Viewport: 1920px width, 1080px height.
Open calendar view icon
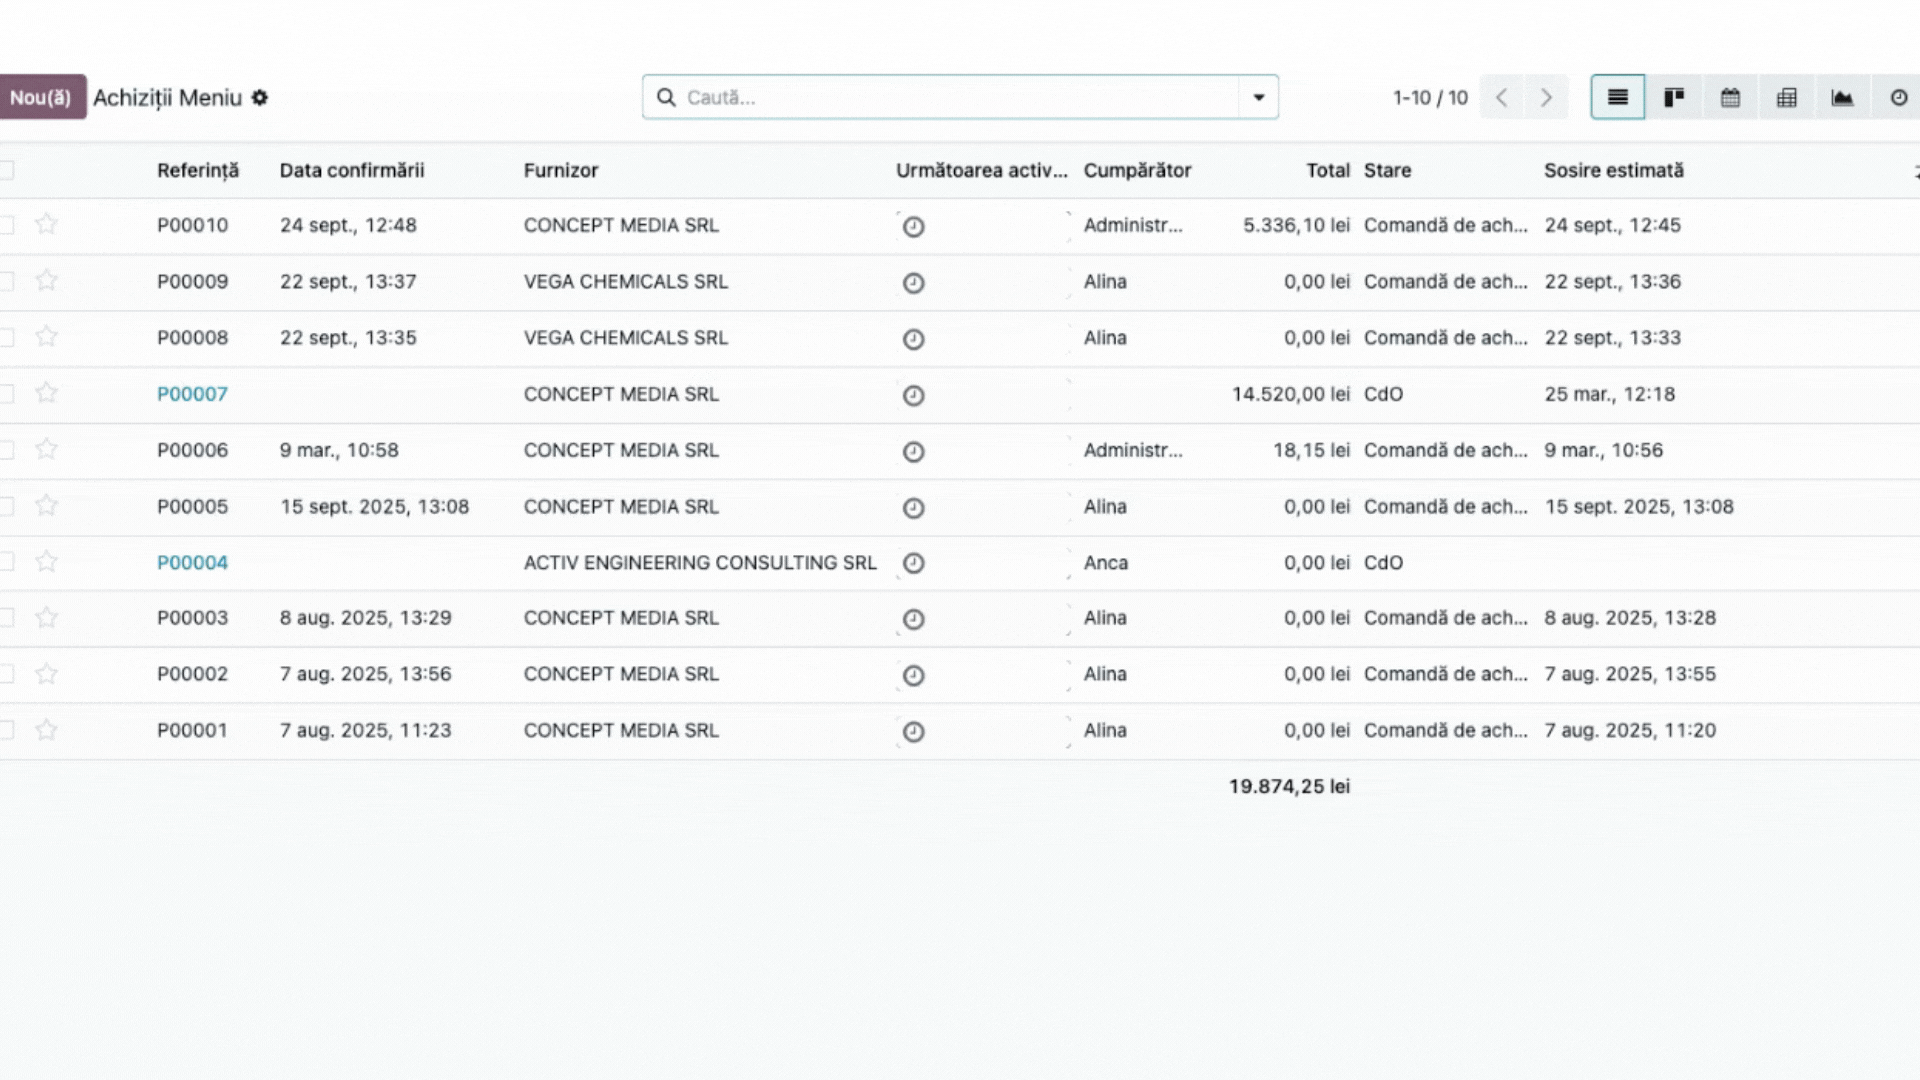(1730, 97)
